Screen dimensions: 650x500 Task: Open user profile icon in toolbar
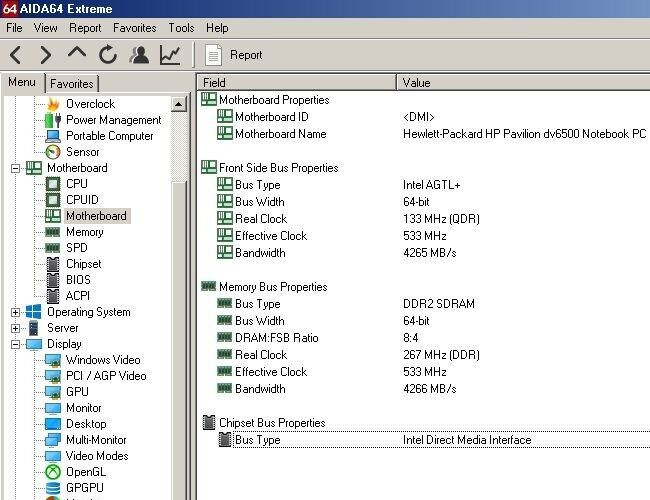pos(139,55)
